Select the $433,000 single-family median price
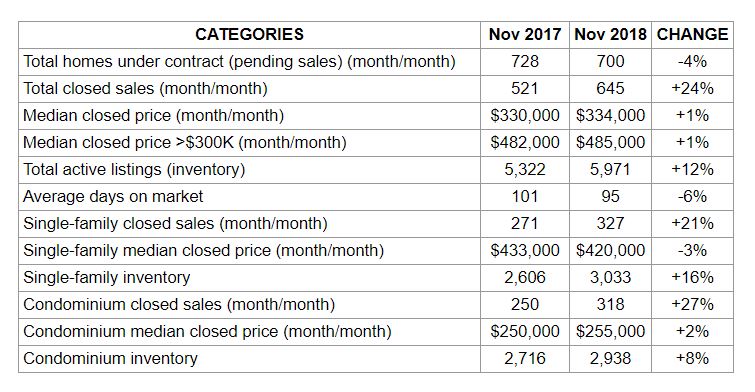This screenshot has width=755, height=392. 525,250
